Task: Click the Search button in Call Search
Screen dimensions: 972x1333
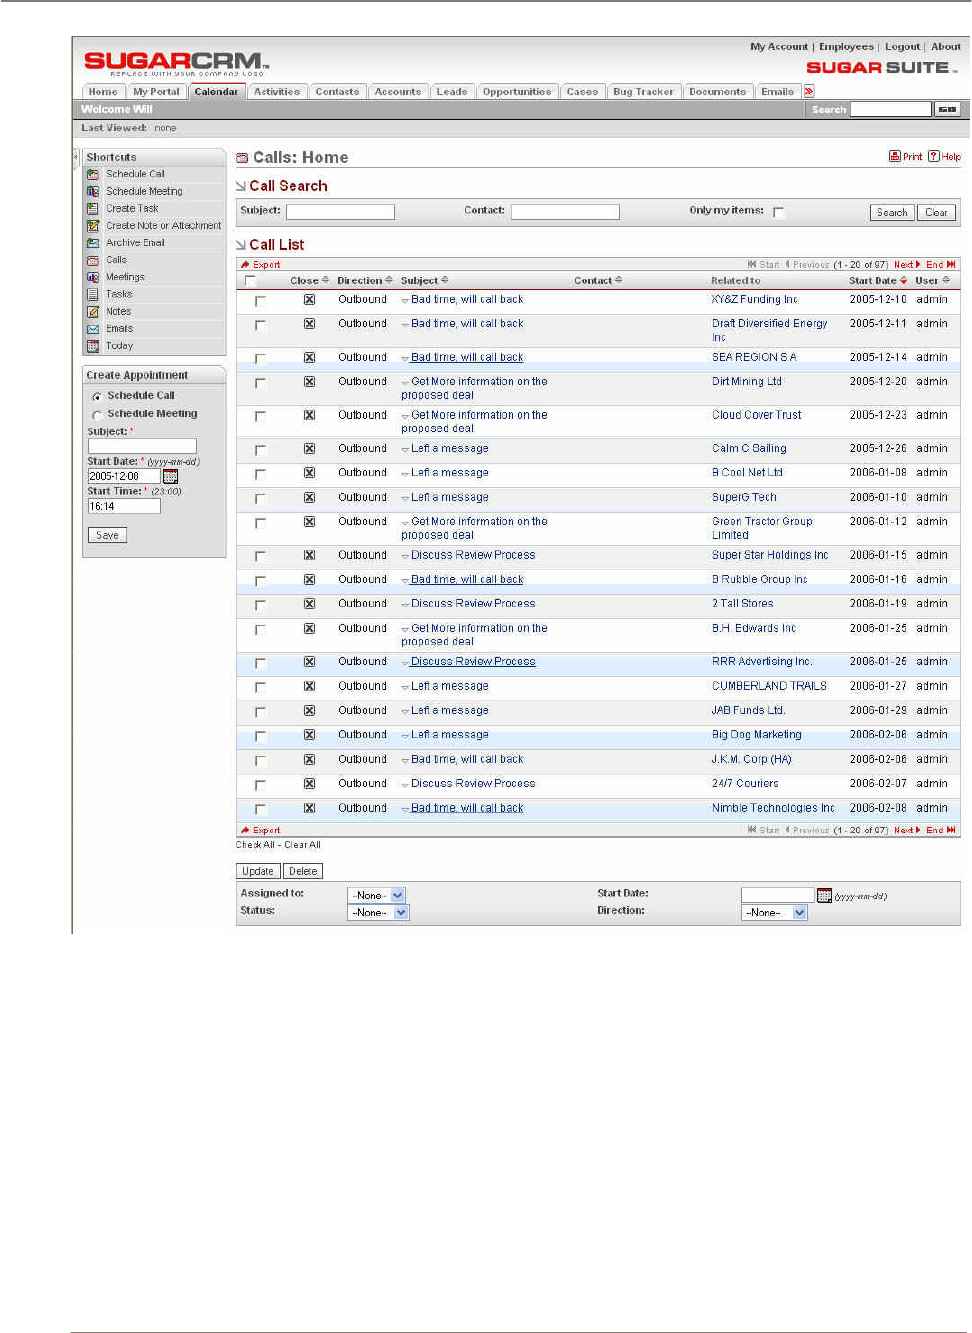Action: (x=892, y=212)
